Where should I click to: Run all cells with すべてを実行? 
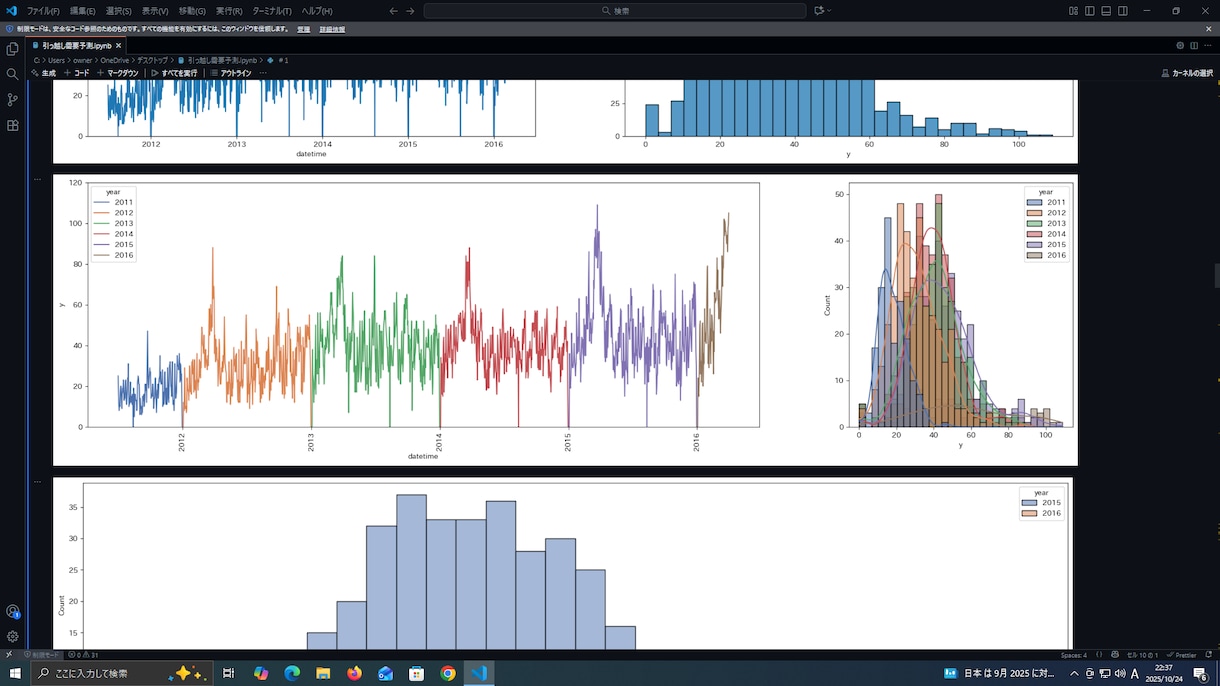pos(174,73)
